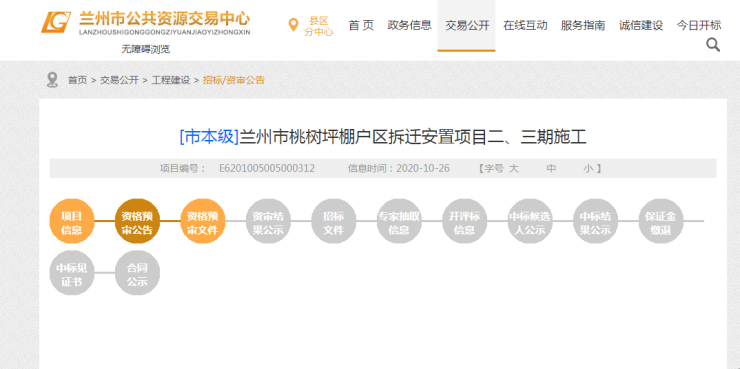Screen dimensions: 740x369
Task: Click the 无障碍浏览 link
Action: coord(145,49)
